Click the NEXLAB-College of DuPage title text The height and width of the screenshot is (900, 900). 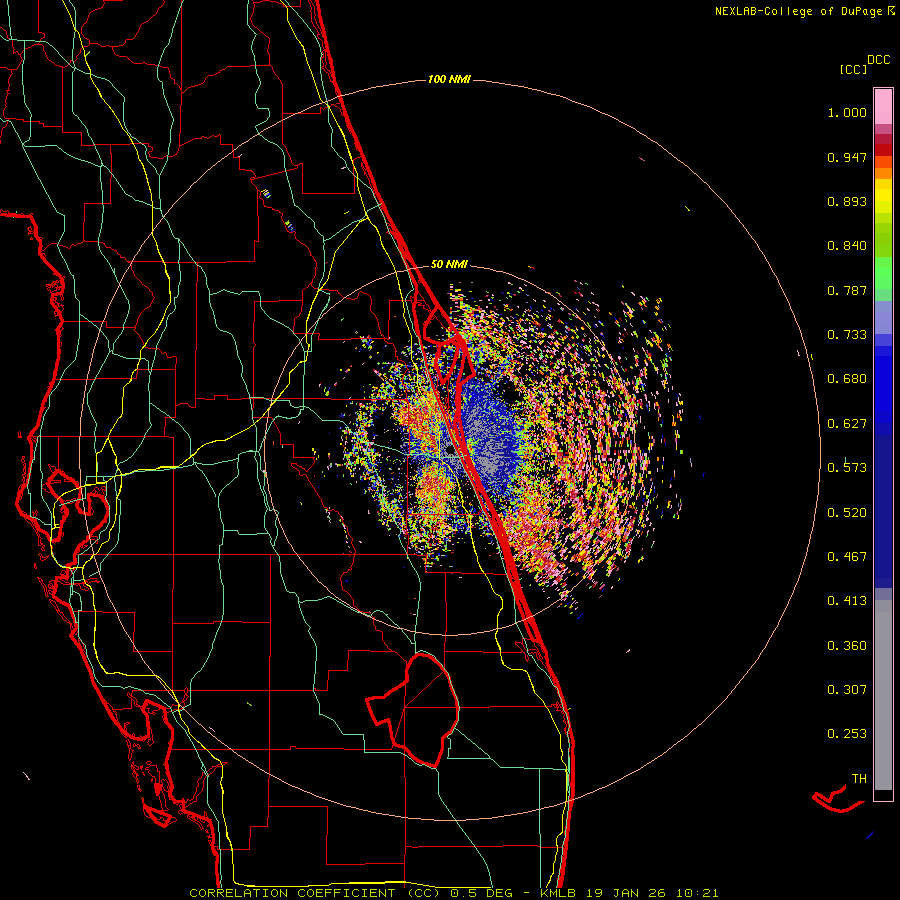click(x=798, y=11)
